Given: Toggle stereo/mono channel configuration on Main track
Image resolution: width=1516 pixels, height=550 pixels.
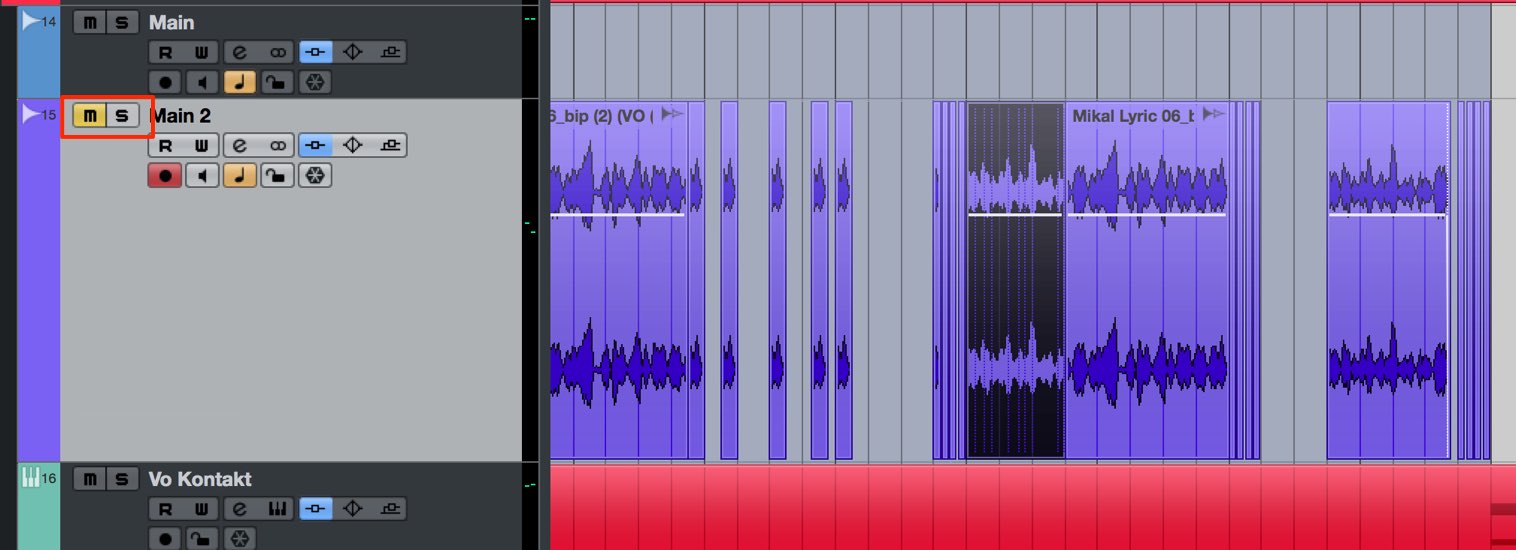Looking at the screenshot, I should [x=277, y=53].
